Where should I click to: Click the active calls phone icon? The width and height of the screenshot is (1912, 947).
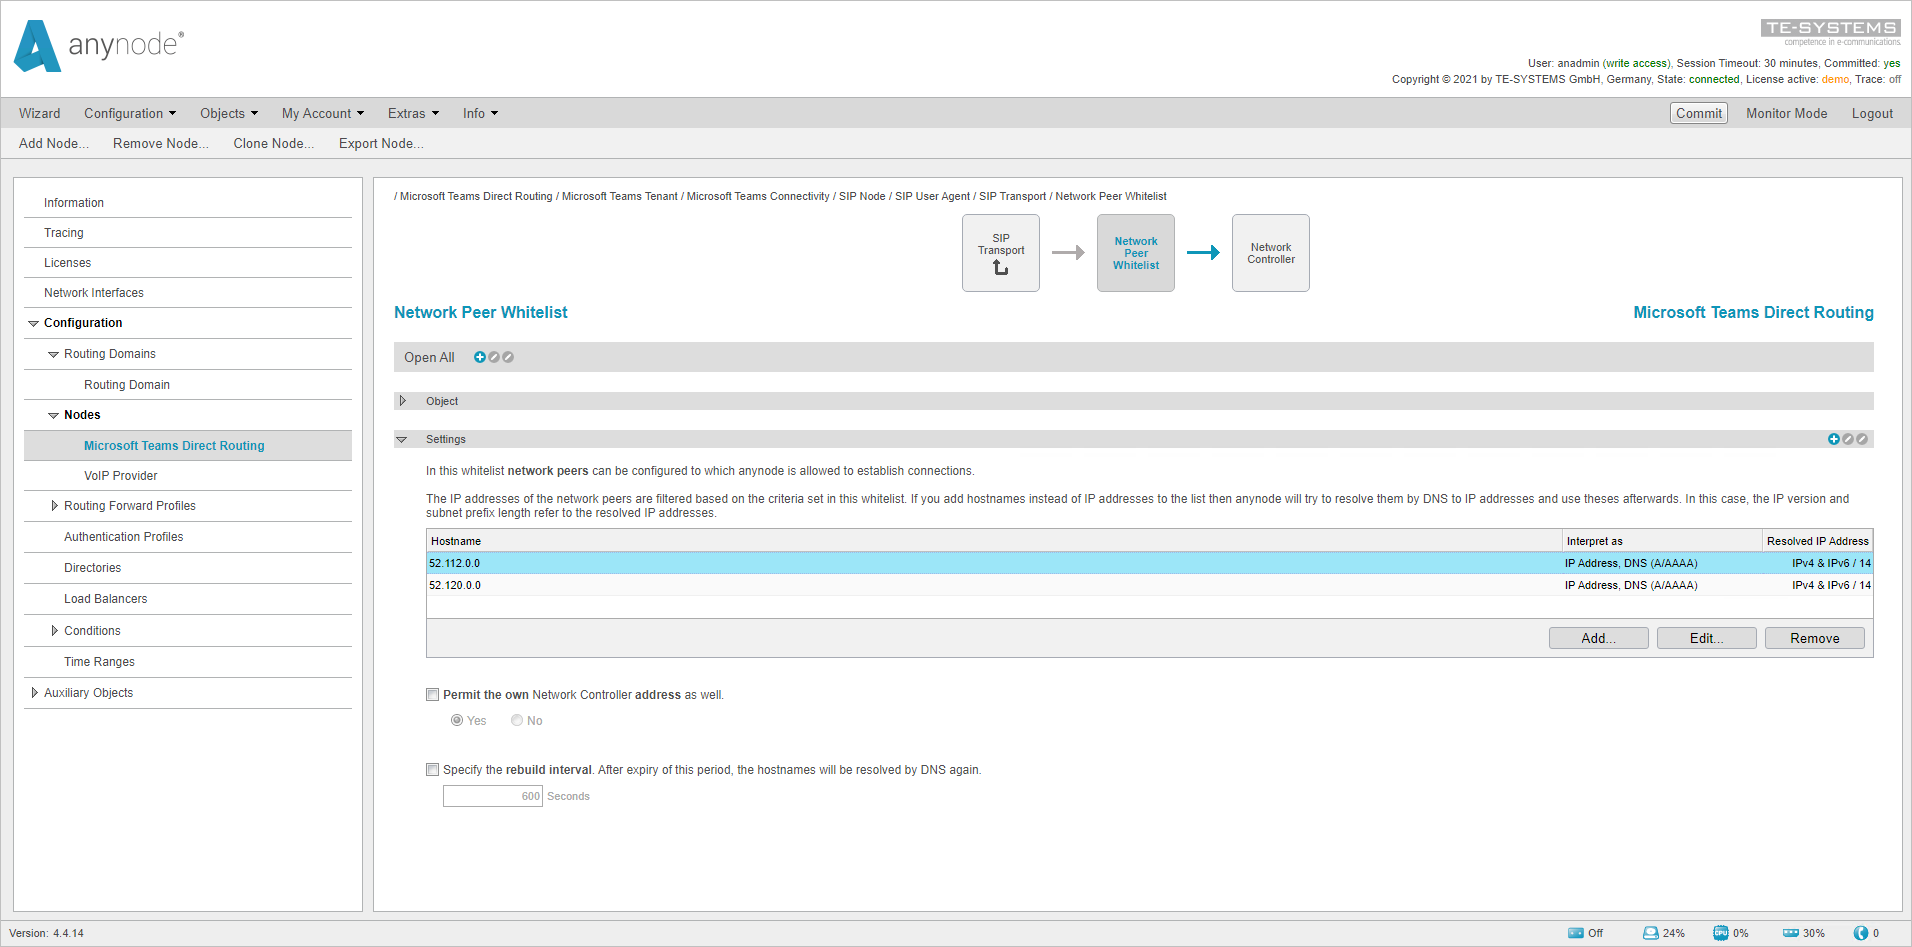1861,933
